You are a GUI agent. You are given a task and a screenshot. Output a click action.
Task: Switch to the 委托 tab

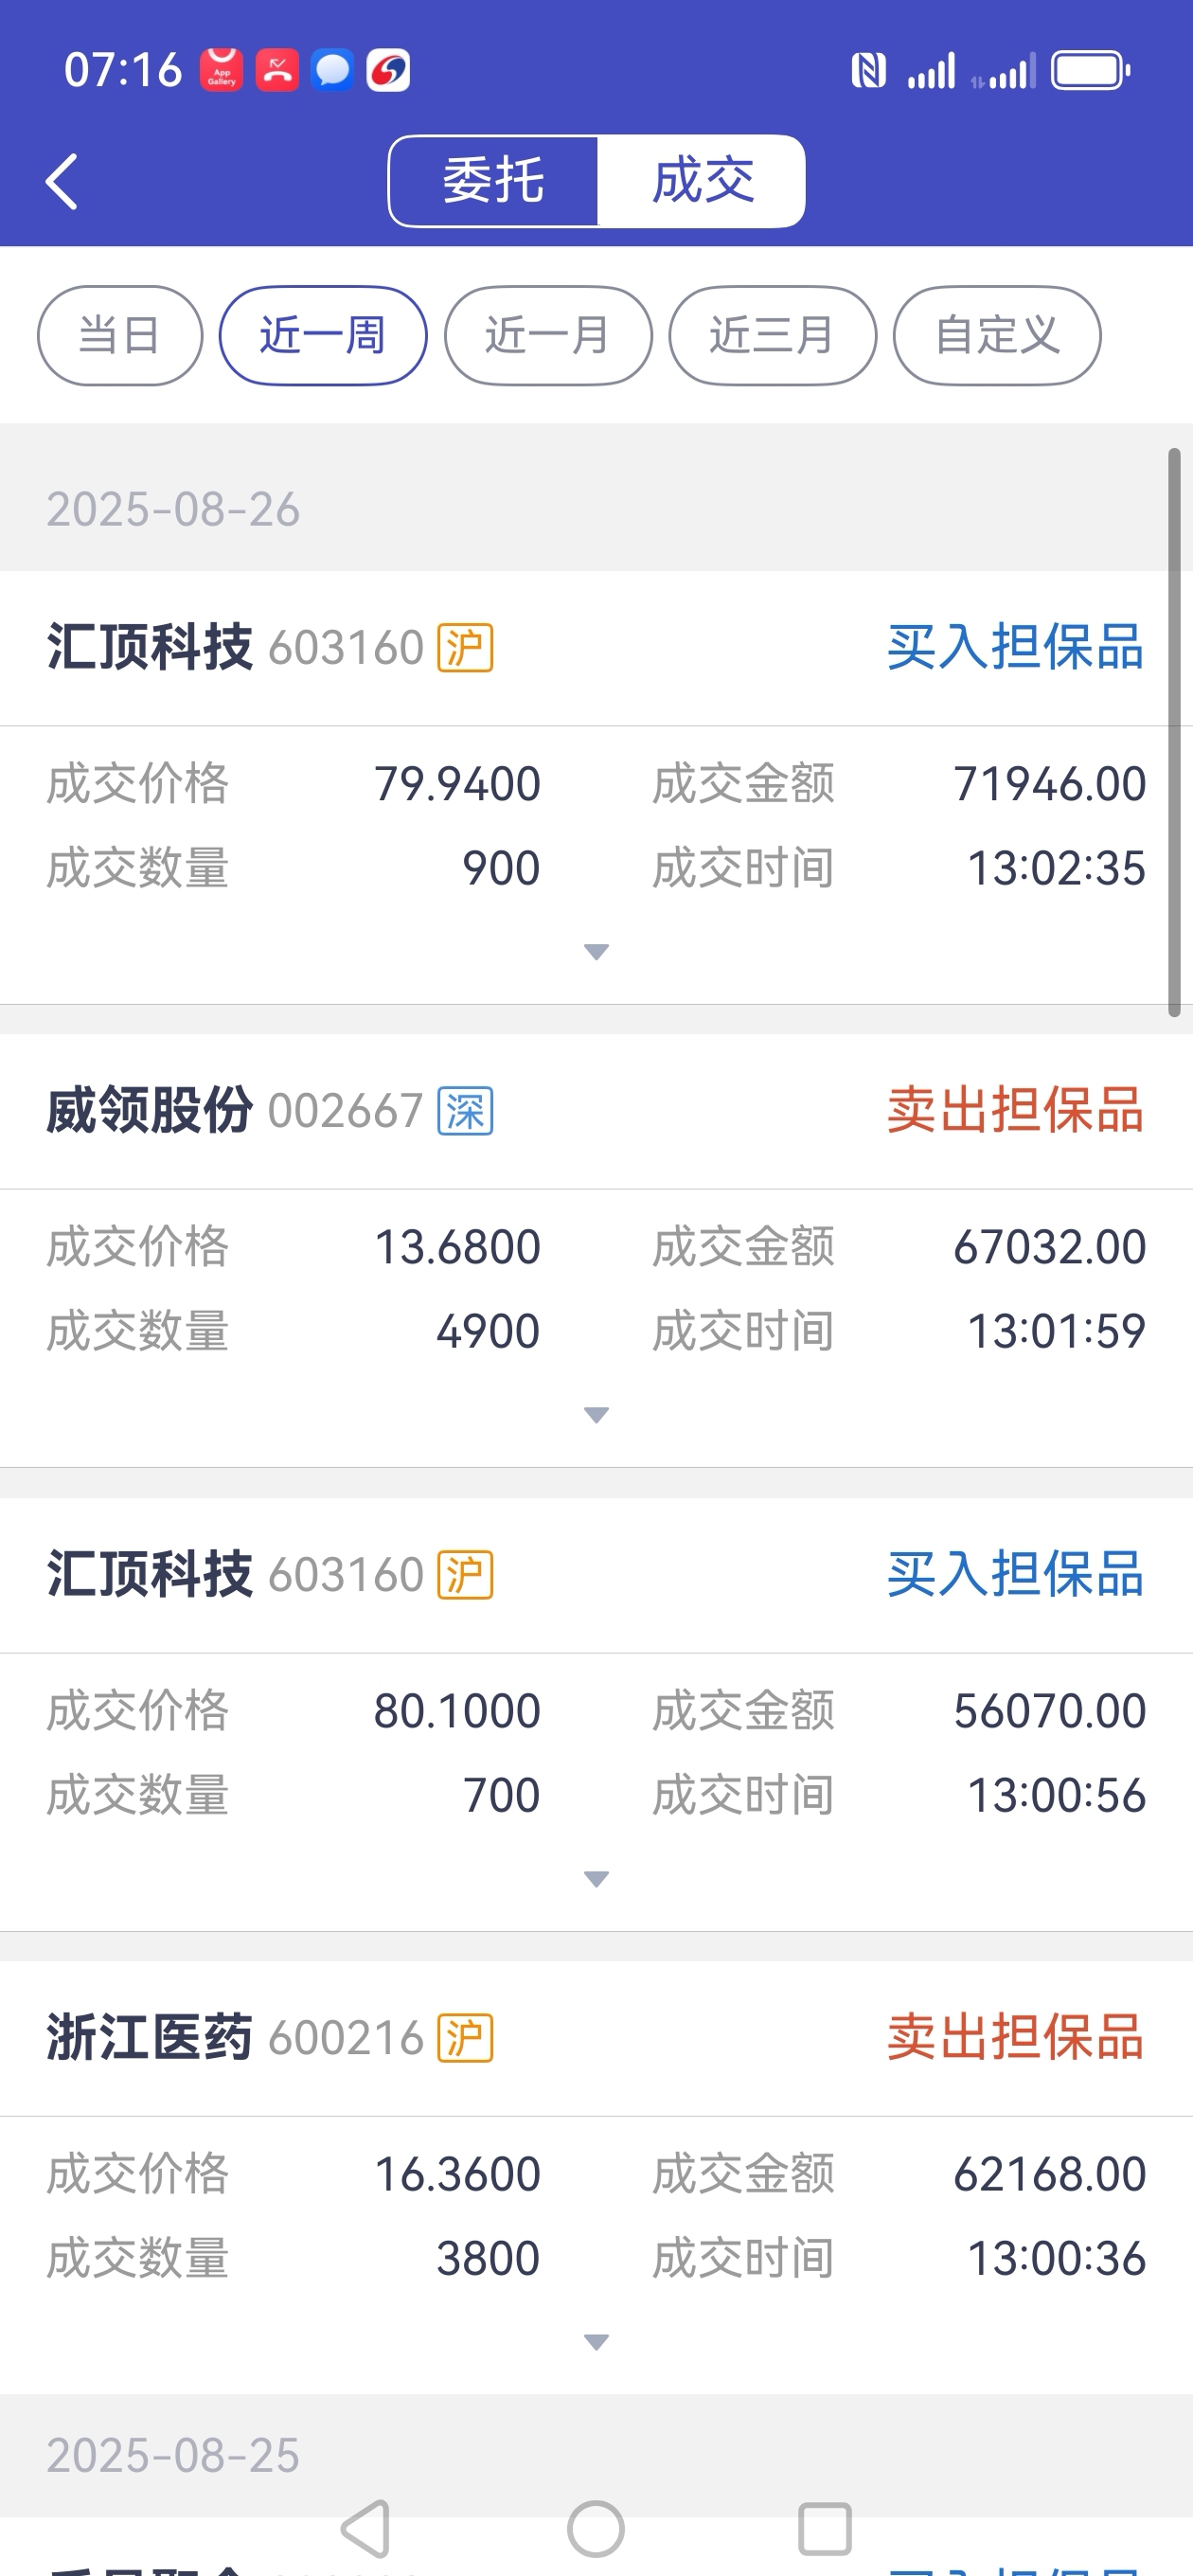click(x=494, y=181)
